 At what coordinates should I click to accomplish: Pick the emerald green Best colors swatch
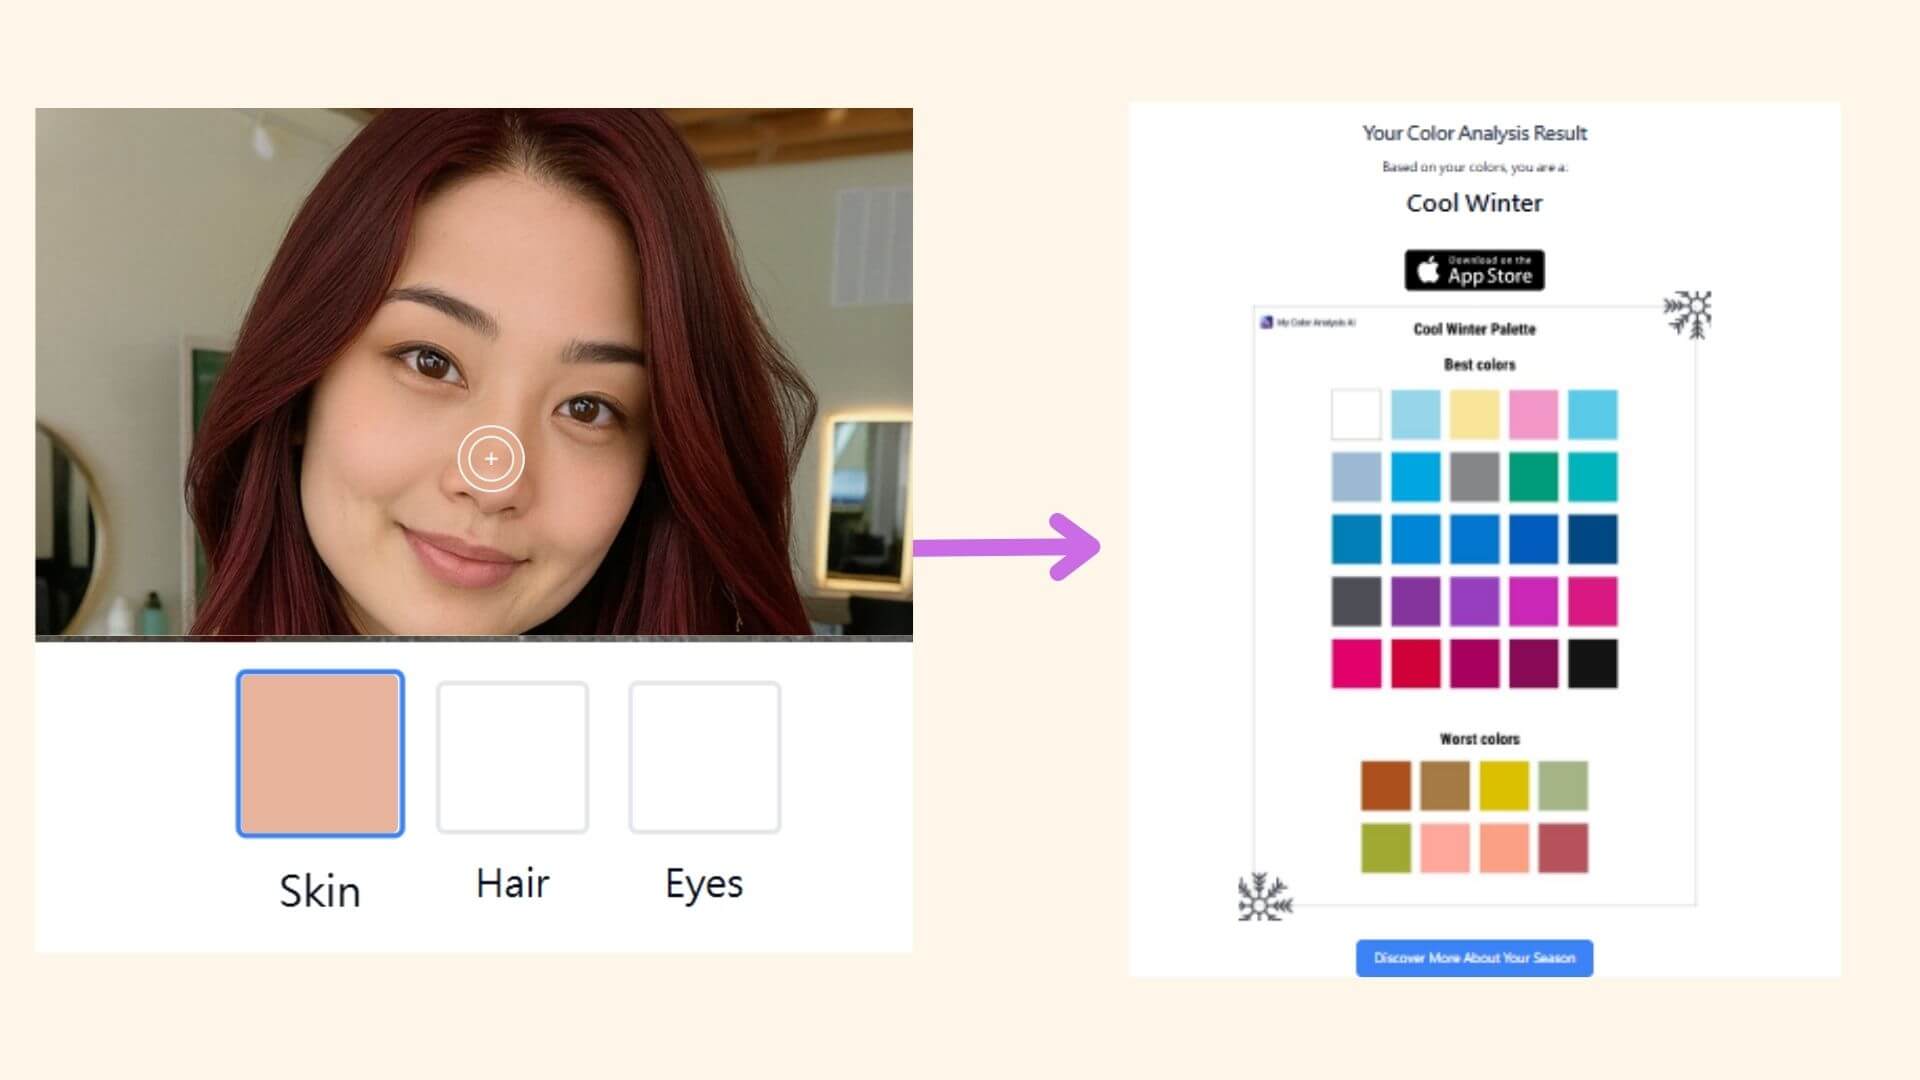1533,477
